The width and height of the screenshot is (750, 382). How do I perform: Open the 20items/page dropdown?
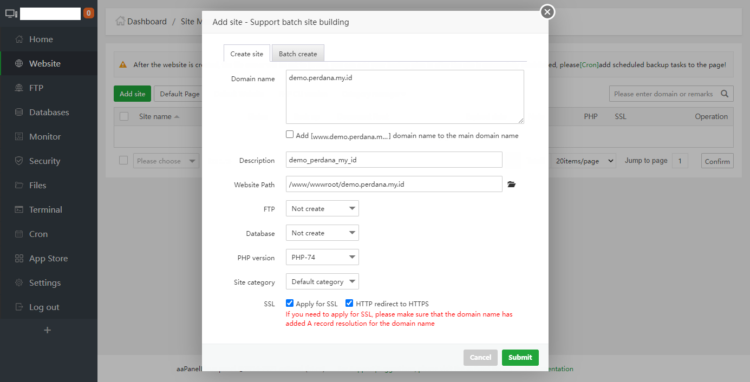pos(584,161)
